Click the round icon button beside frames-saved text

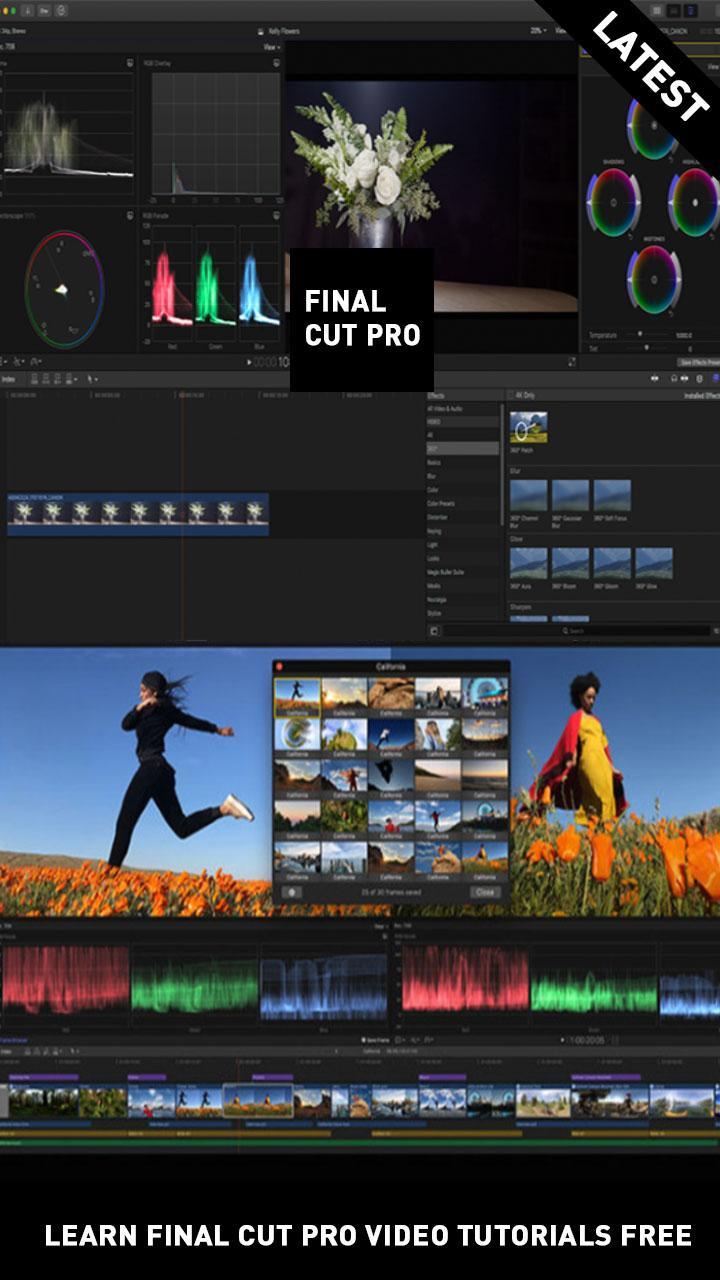[x=292, y=892]
